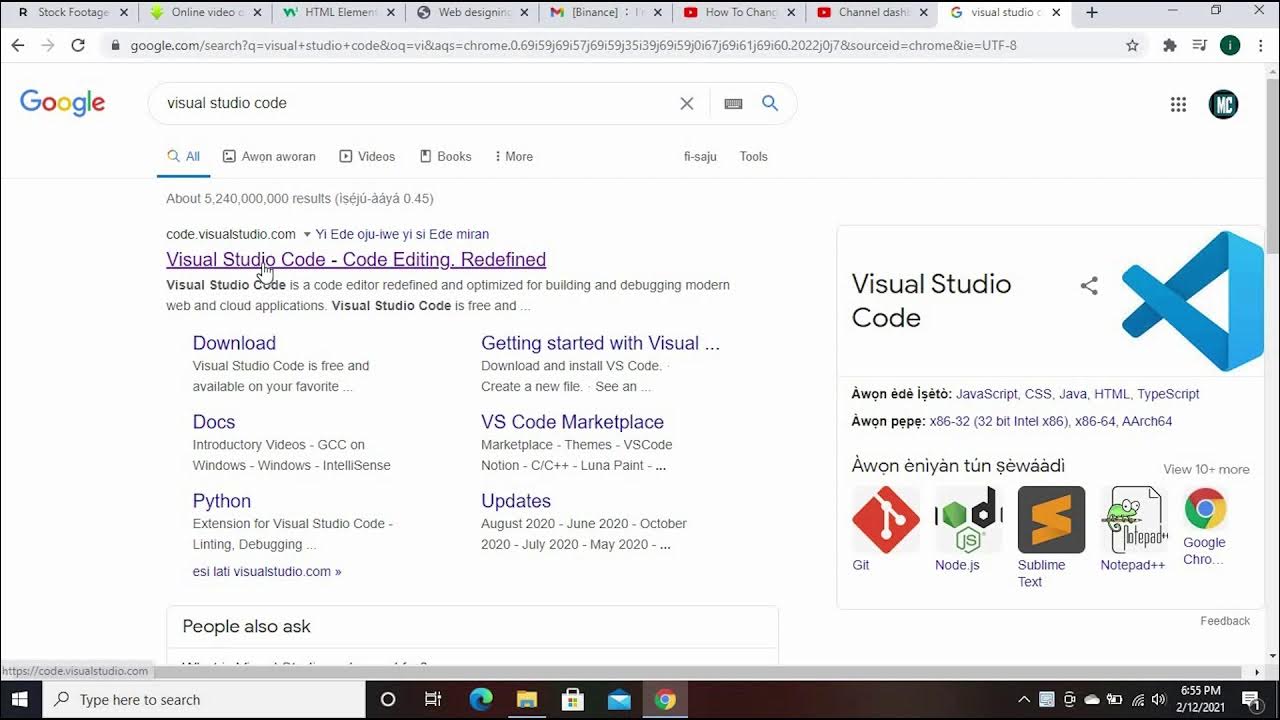This screenshot has width=1280, height=720.
Task: Select the All results tab
Action: coord(183,156)
